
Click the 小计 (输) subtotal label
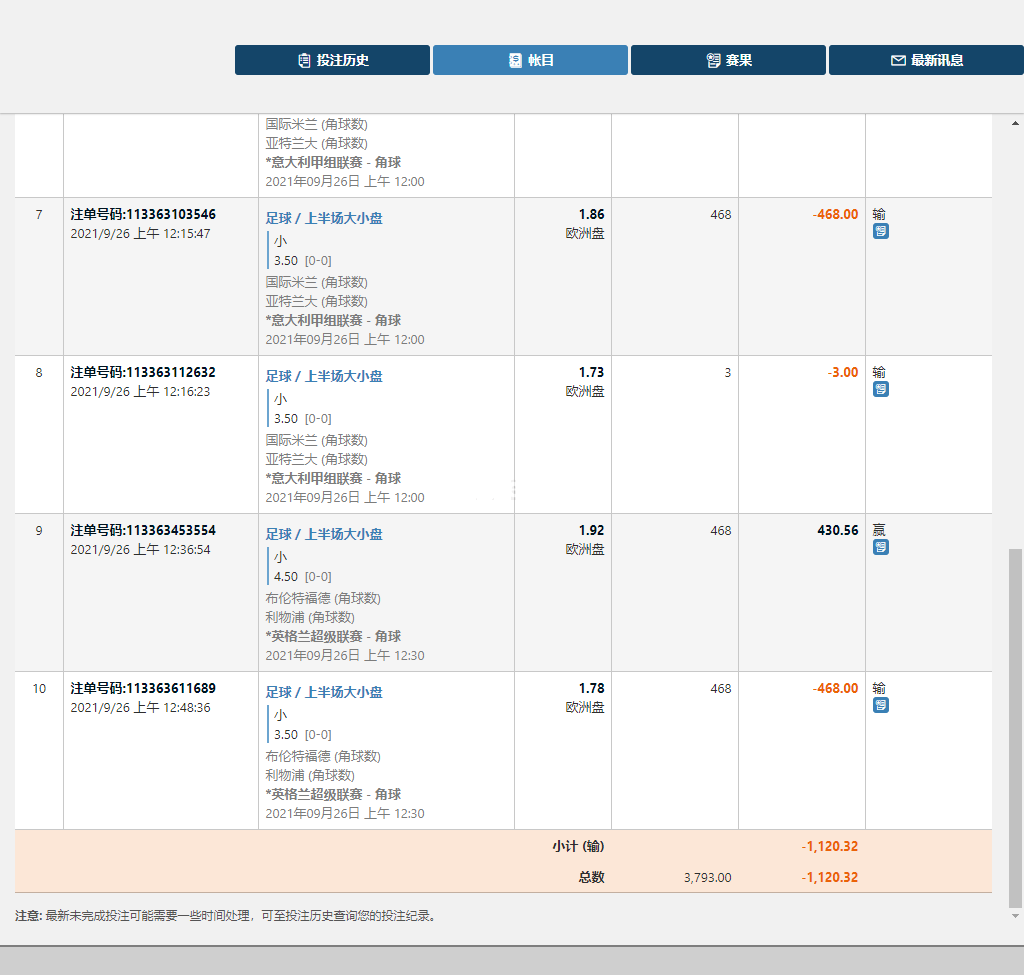click(x=578, y=846)
